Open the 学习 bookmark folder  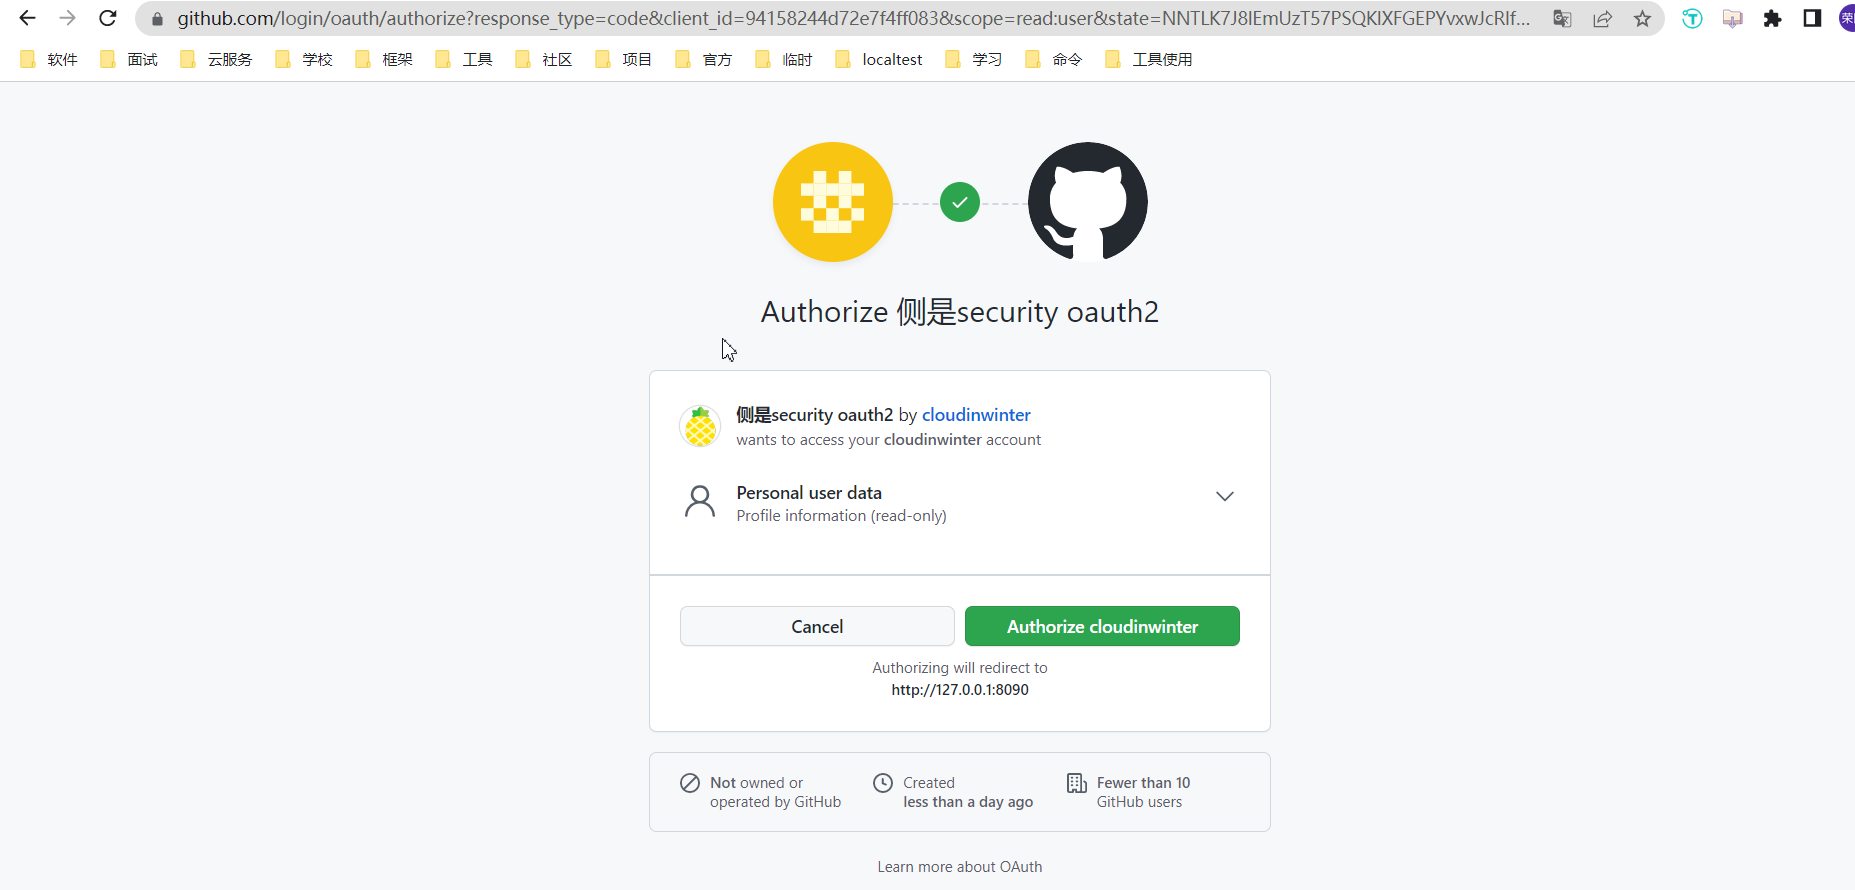[974, 59]
